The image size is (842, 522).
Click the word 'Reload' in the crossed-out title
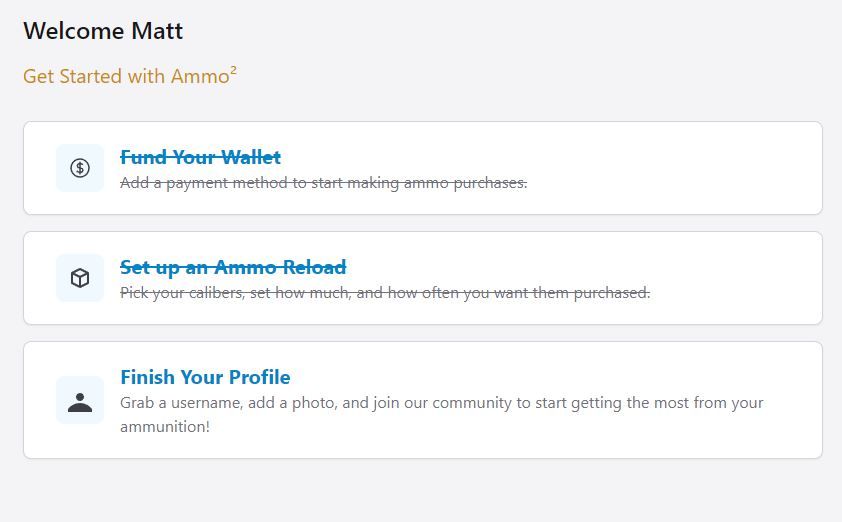312,267
